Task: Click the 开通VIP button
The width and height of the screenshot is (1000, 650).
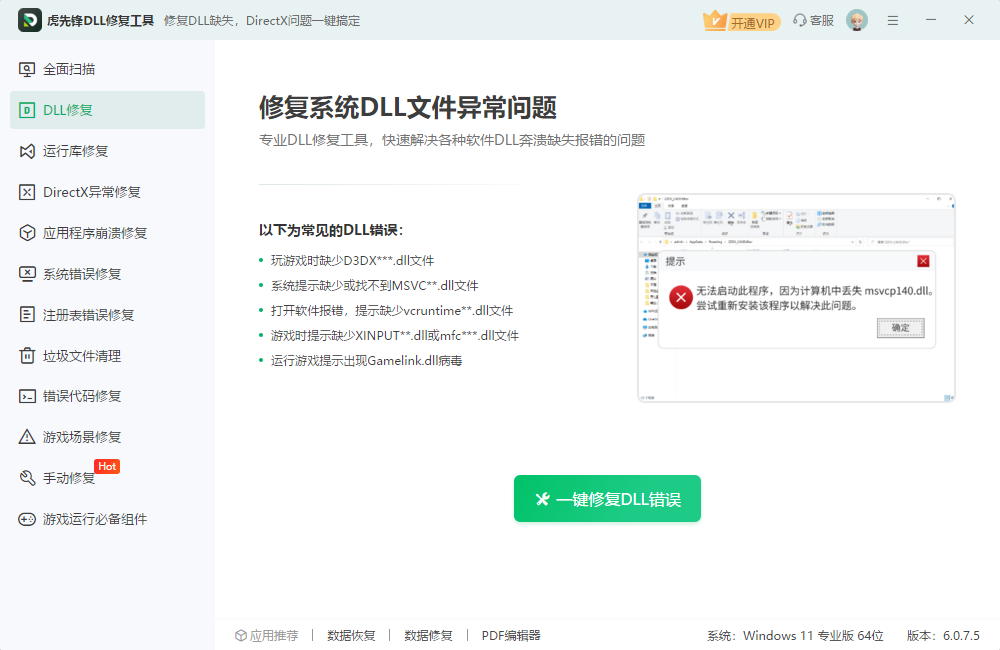Action: point(742,20)
